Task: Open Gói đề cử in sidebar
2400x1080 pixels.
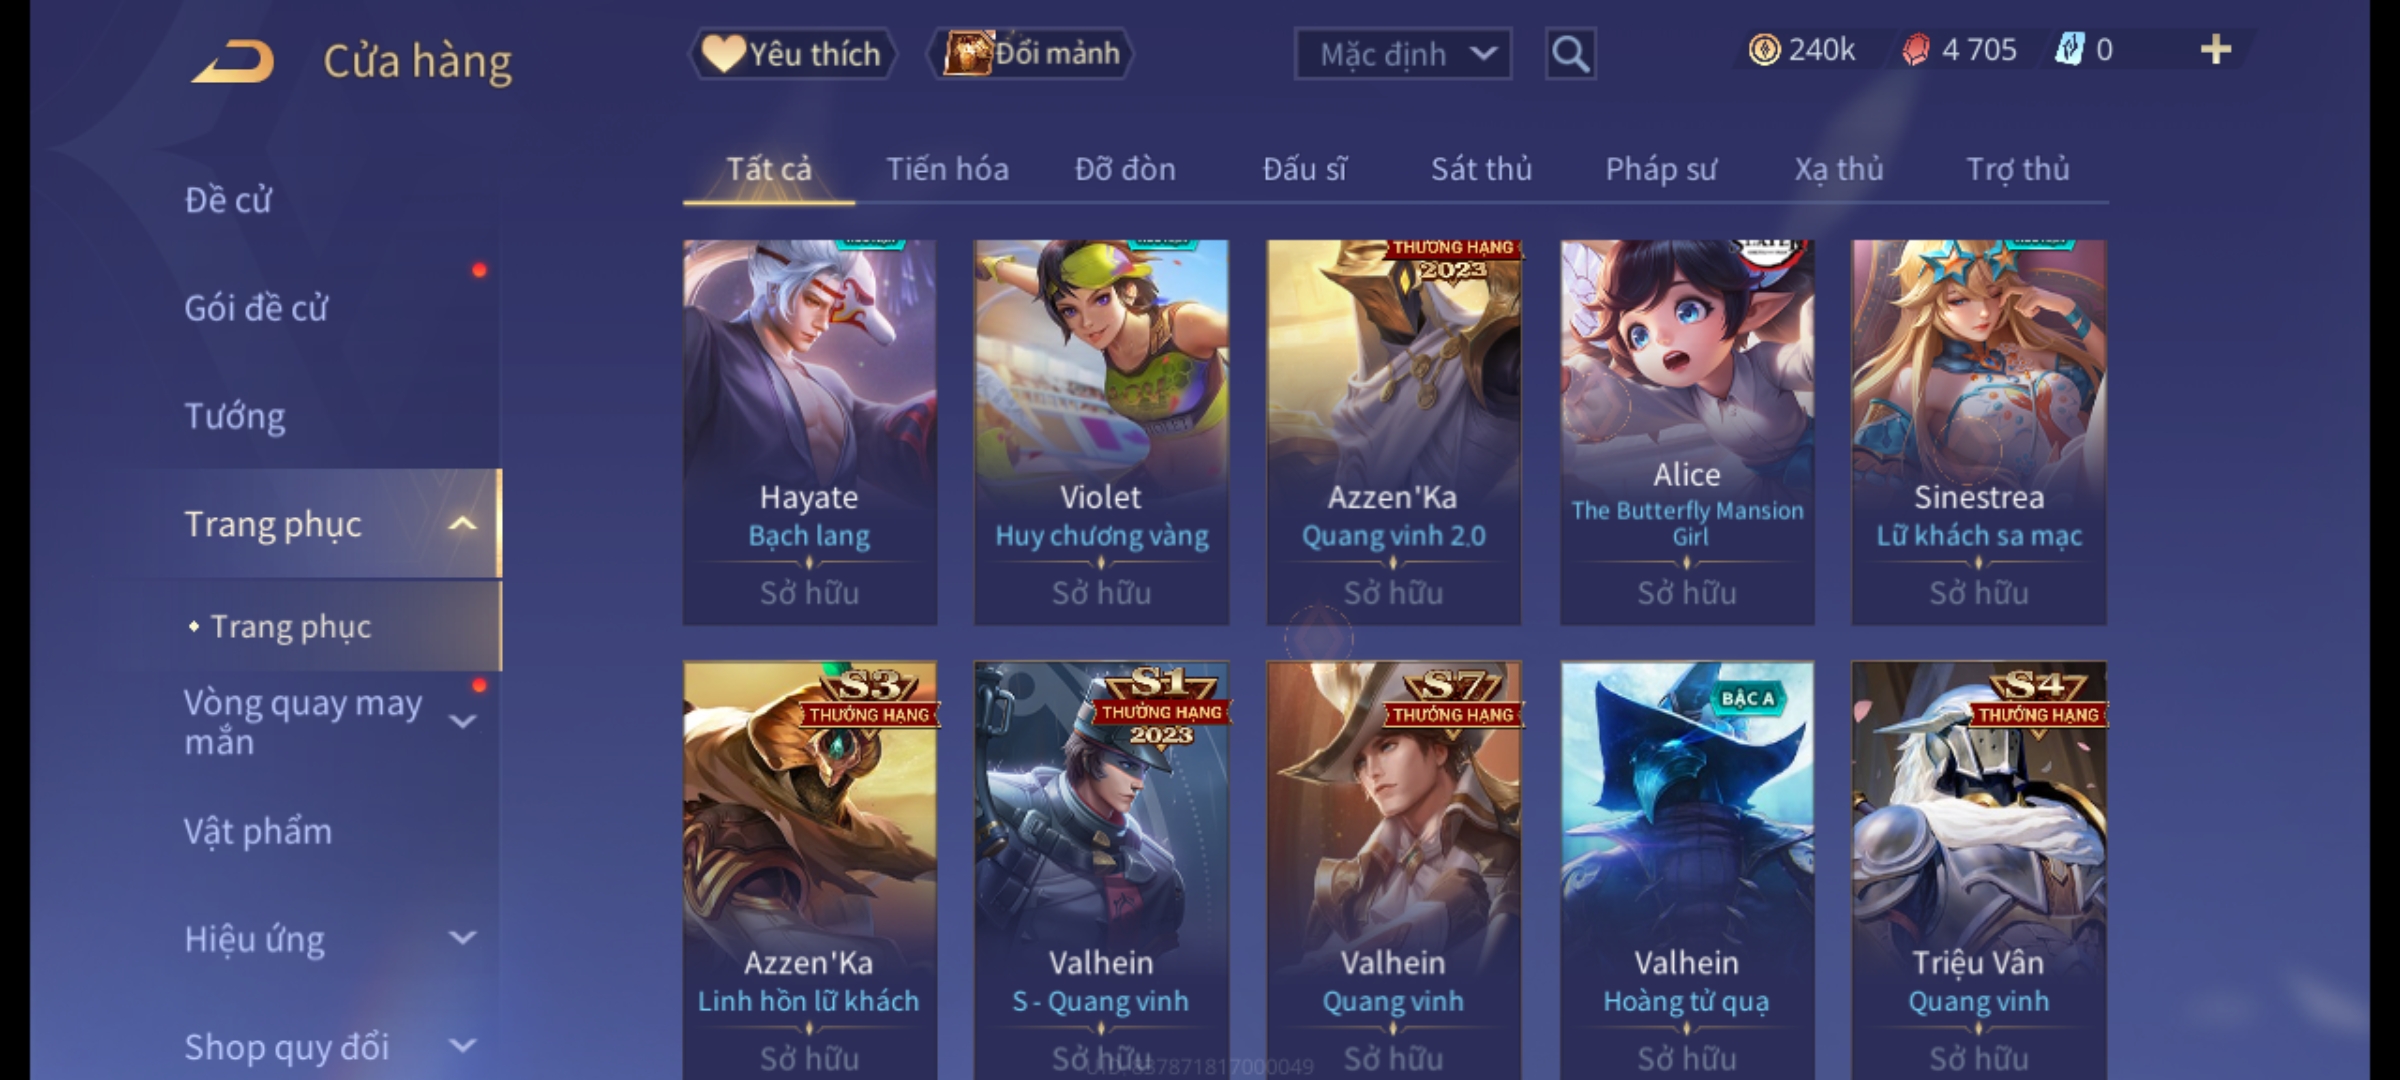Action: pyautogui.click(x=256, y=308)
